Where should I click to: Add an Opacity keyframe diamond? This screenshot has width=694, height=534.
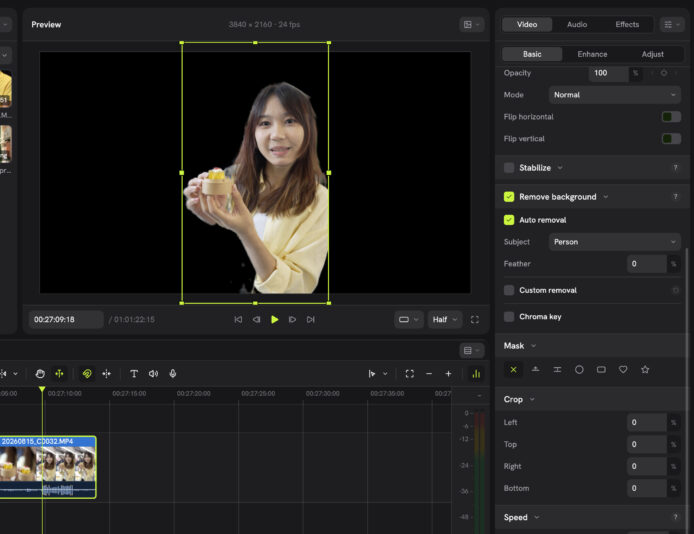pos(663,73)
